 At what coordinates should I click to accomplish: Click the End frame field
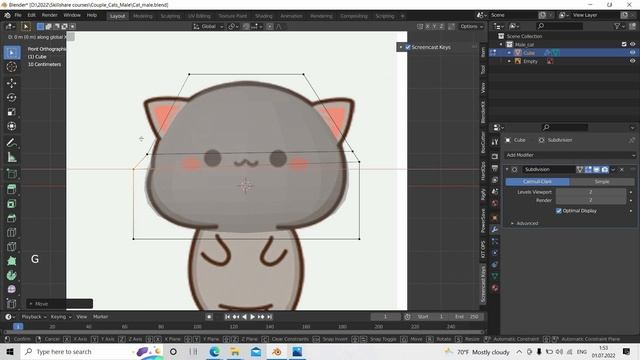(x=467, y=317)
